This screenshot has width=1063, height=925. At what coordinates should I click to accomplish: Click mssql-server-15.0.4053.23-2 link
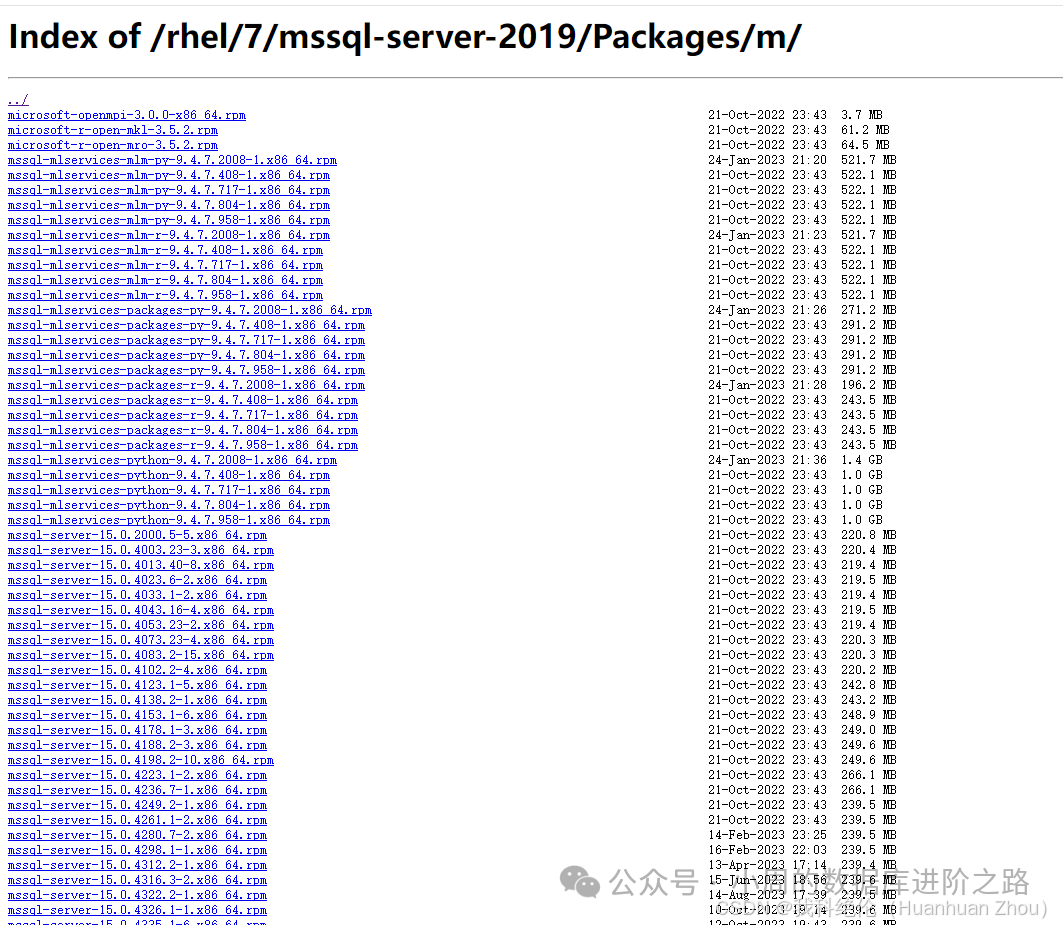[141, 625]
